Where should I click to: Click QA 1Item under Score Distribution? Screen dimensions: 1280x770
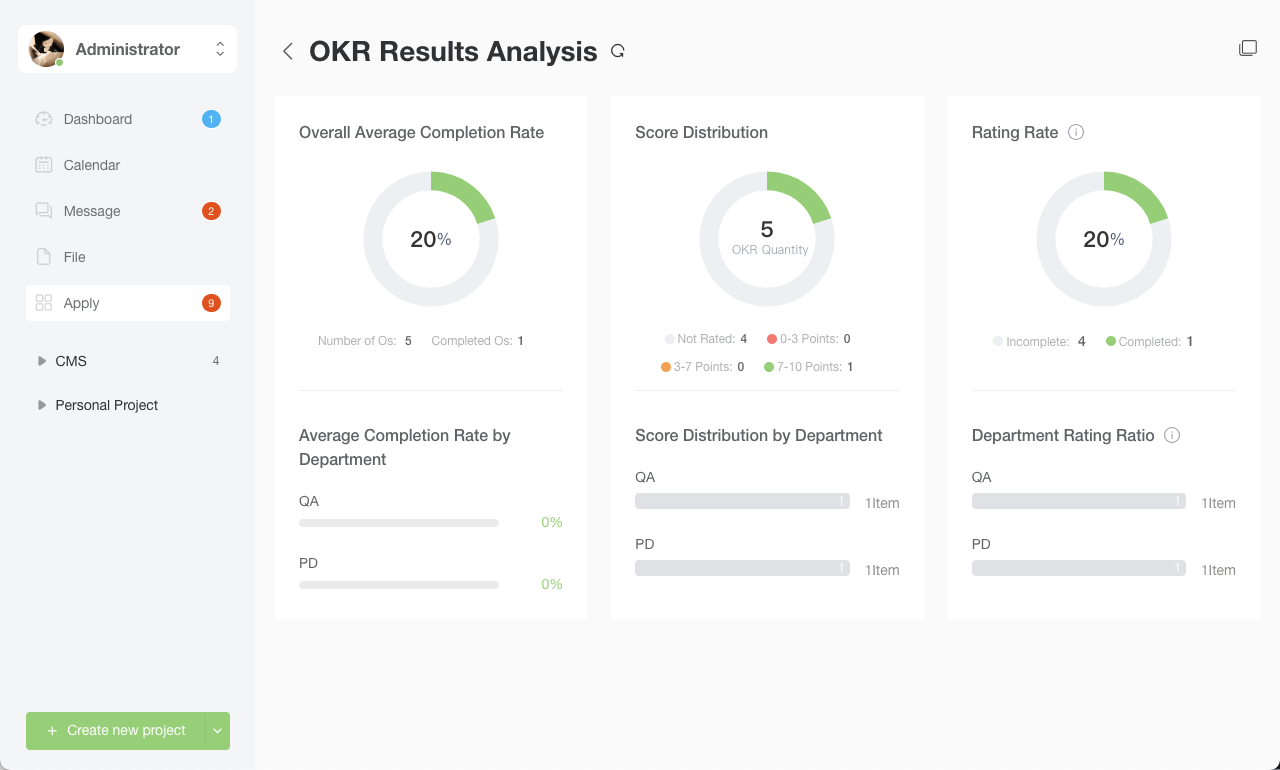pyautogui.click(x=882, y=503)
